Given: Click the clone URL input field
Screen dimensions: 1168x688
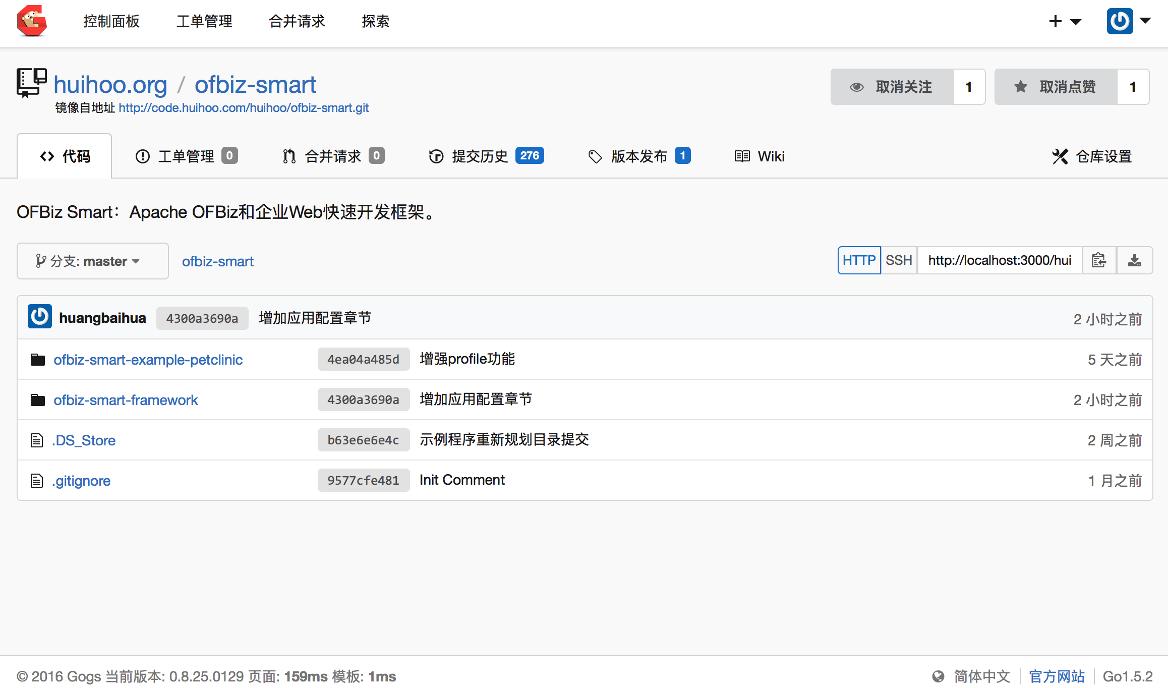Looking at the screenshot, I should click(999, 260).
